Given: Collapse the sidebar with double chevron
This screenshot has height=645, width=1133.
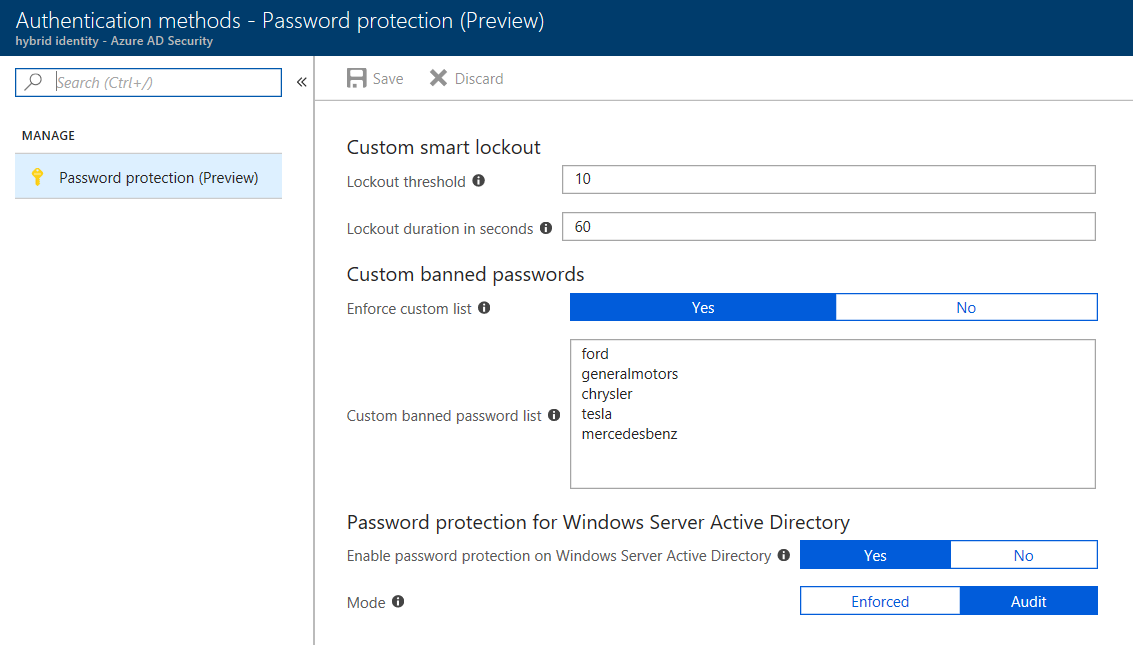Looking at the screenshot, I should [301, 82].
